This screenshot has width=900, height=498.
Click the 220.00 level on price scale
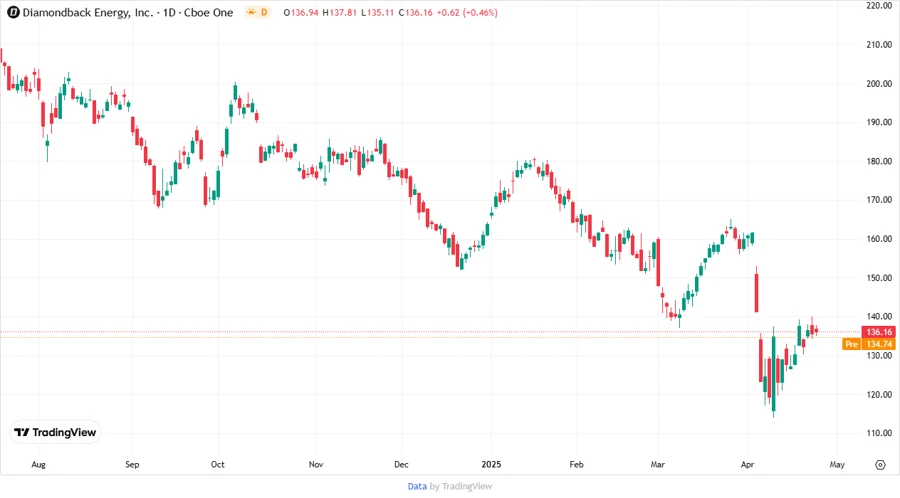pyautogui.click(x=879, y=6)
